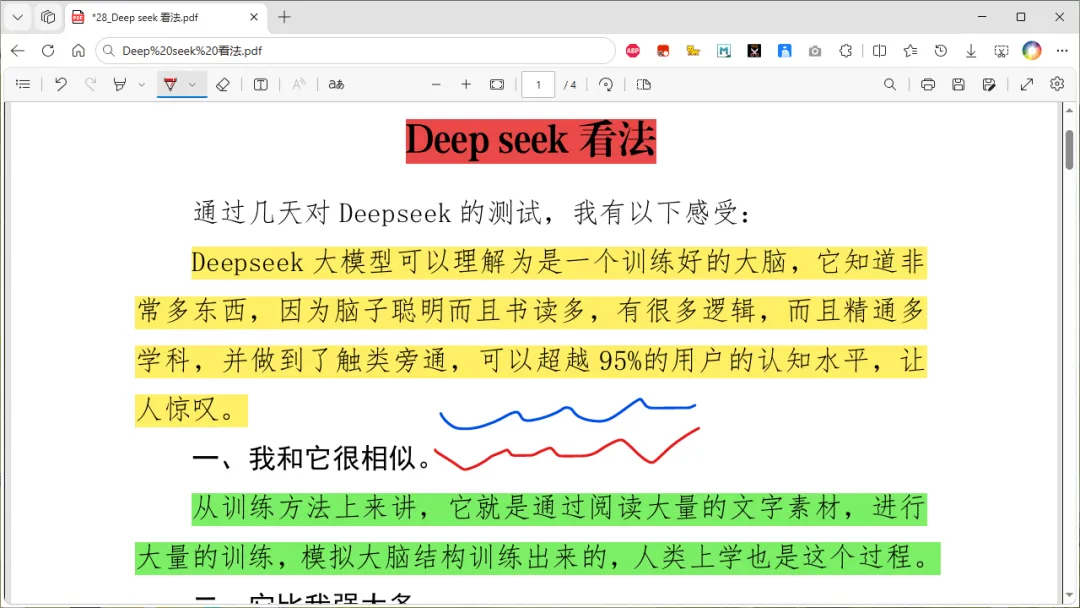Image resolution: width=1080 pixels, height=608 pixels.
Task: Toggle split screen view
Action: [x=880, y=50]
